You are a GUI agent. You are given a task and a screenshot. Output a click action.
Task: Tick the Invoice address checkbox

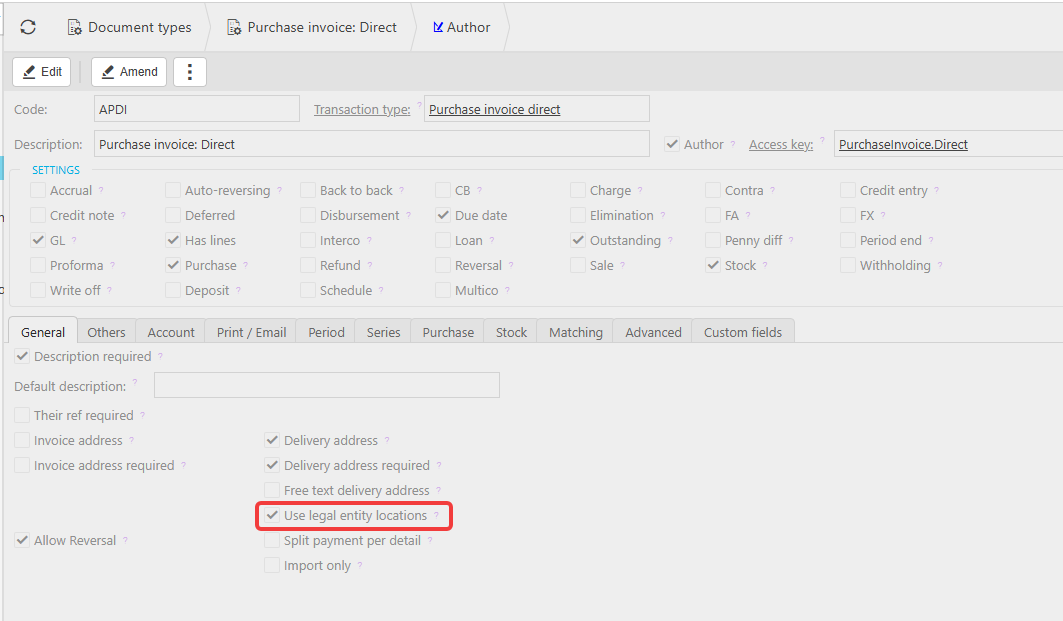point(22,441)
